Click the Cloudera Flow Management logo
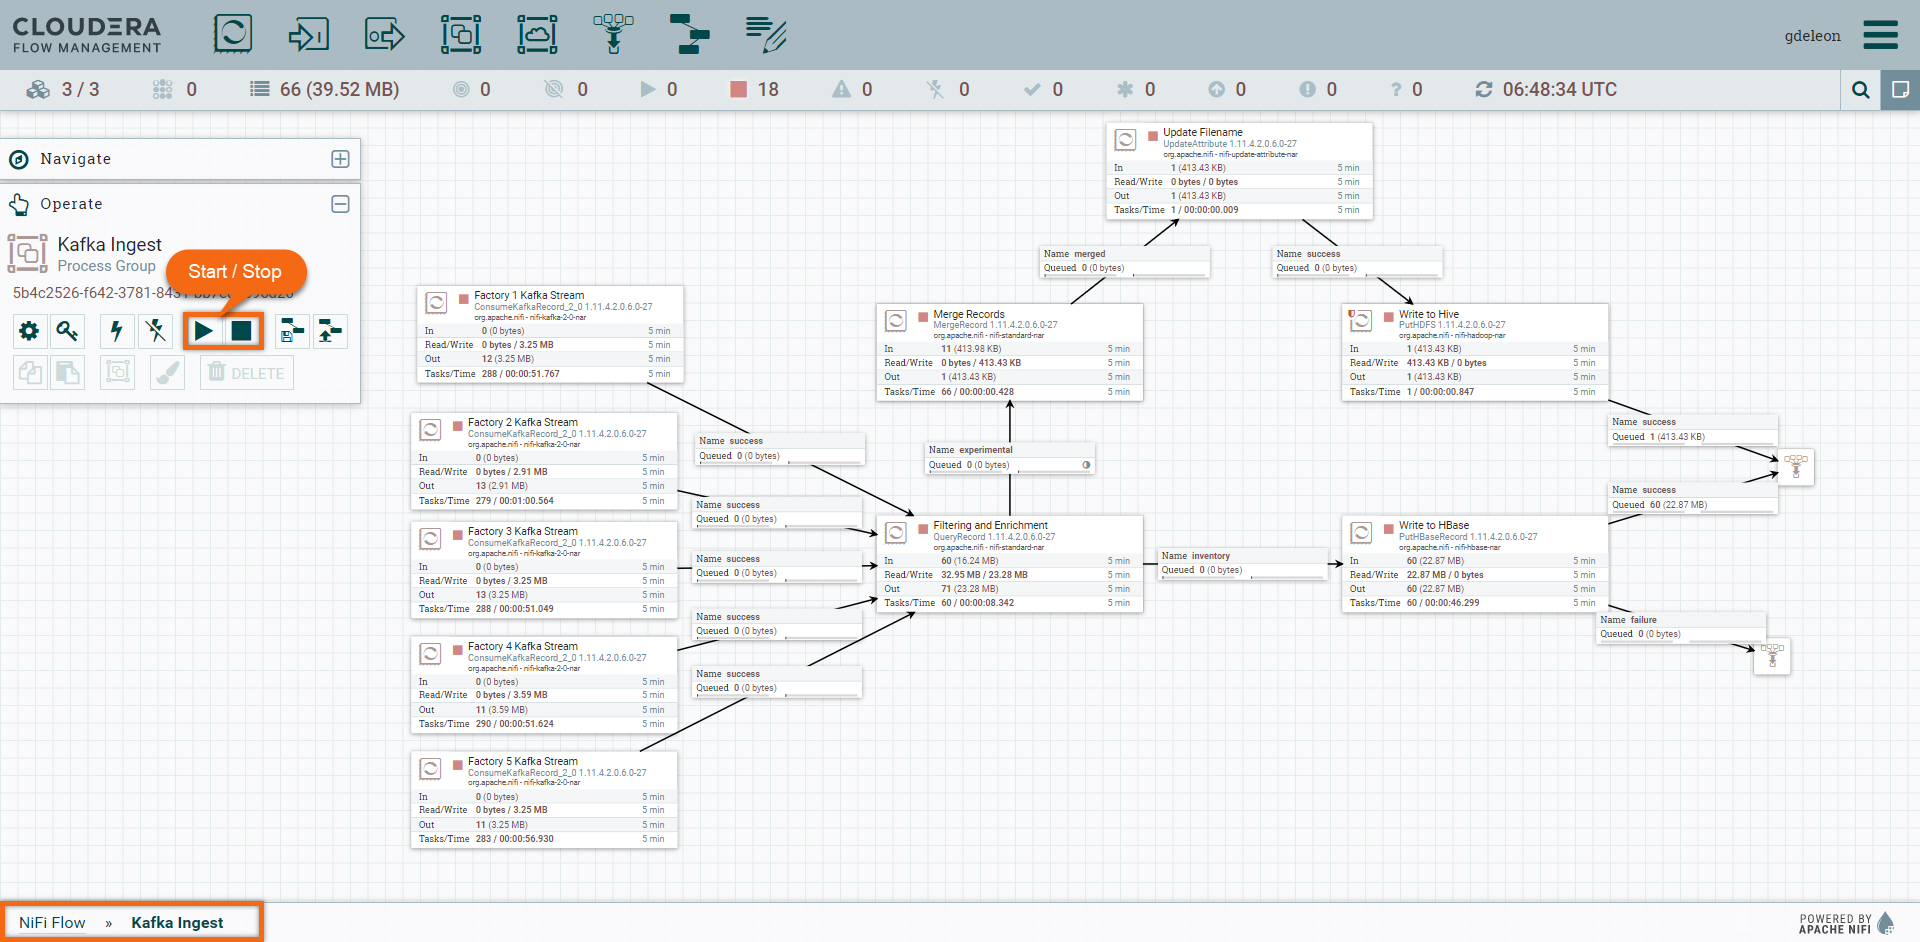 (86, 35)
